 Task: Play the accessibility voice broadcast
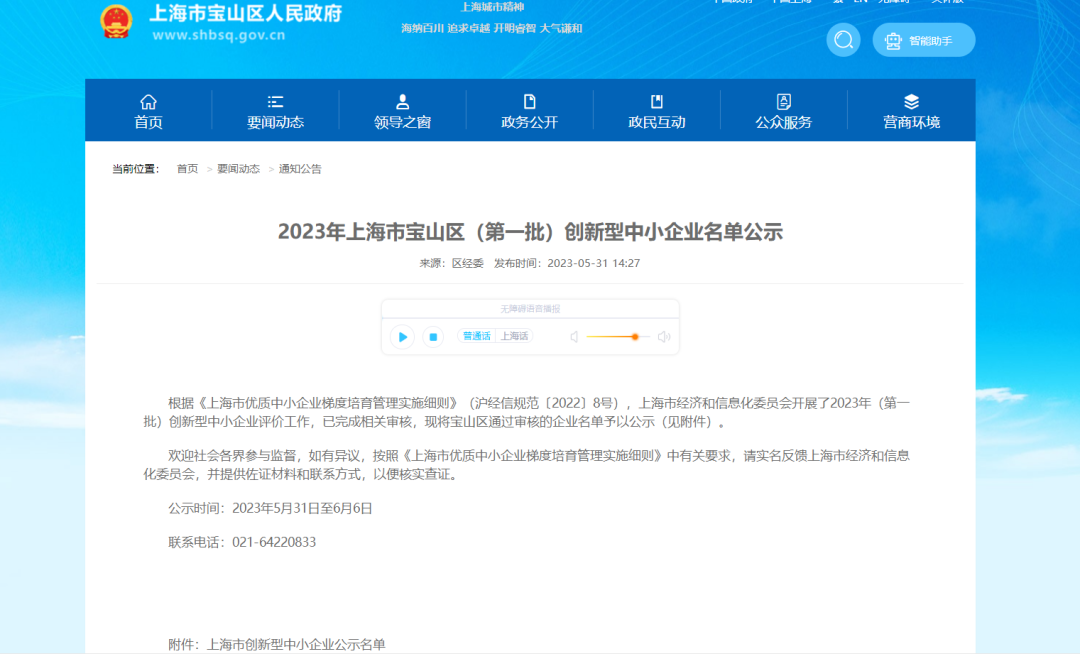pos(402,337)
